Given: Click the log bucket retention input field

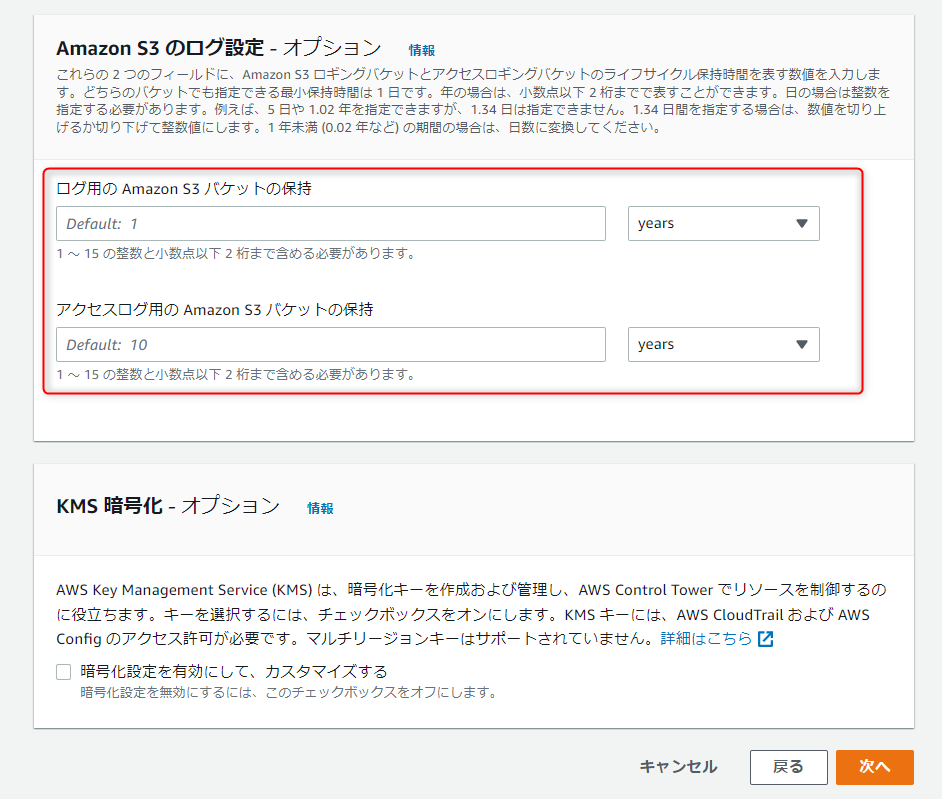Looking at the screenshot, I should (x=331, y=223).
